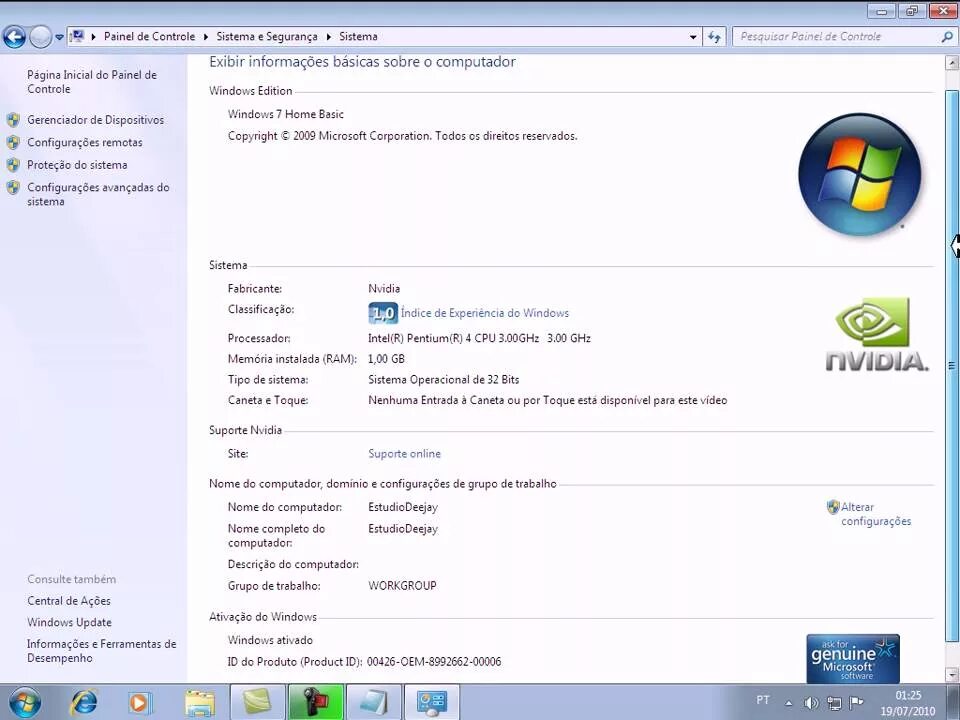Open address bar history dropdown
Viewport: 960px width, 720px height.
(x=693, y=37)
